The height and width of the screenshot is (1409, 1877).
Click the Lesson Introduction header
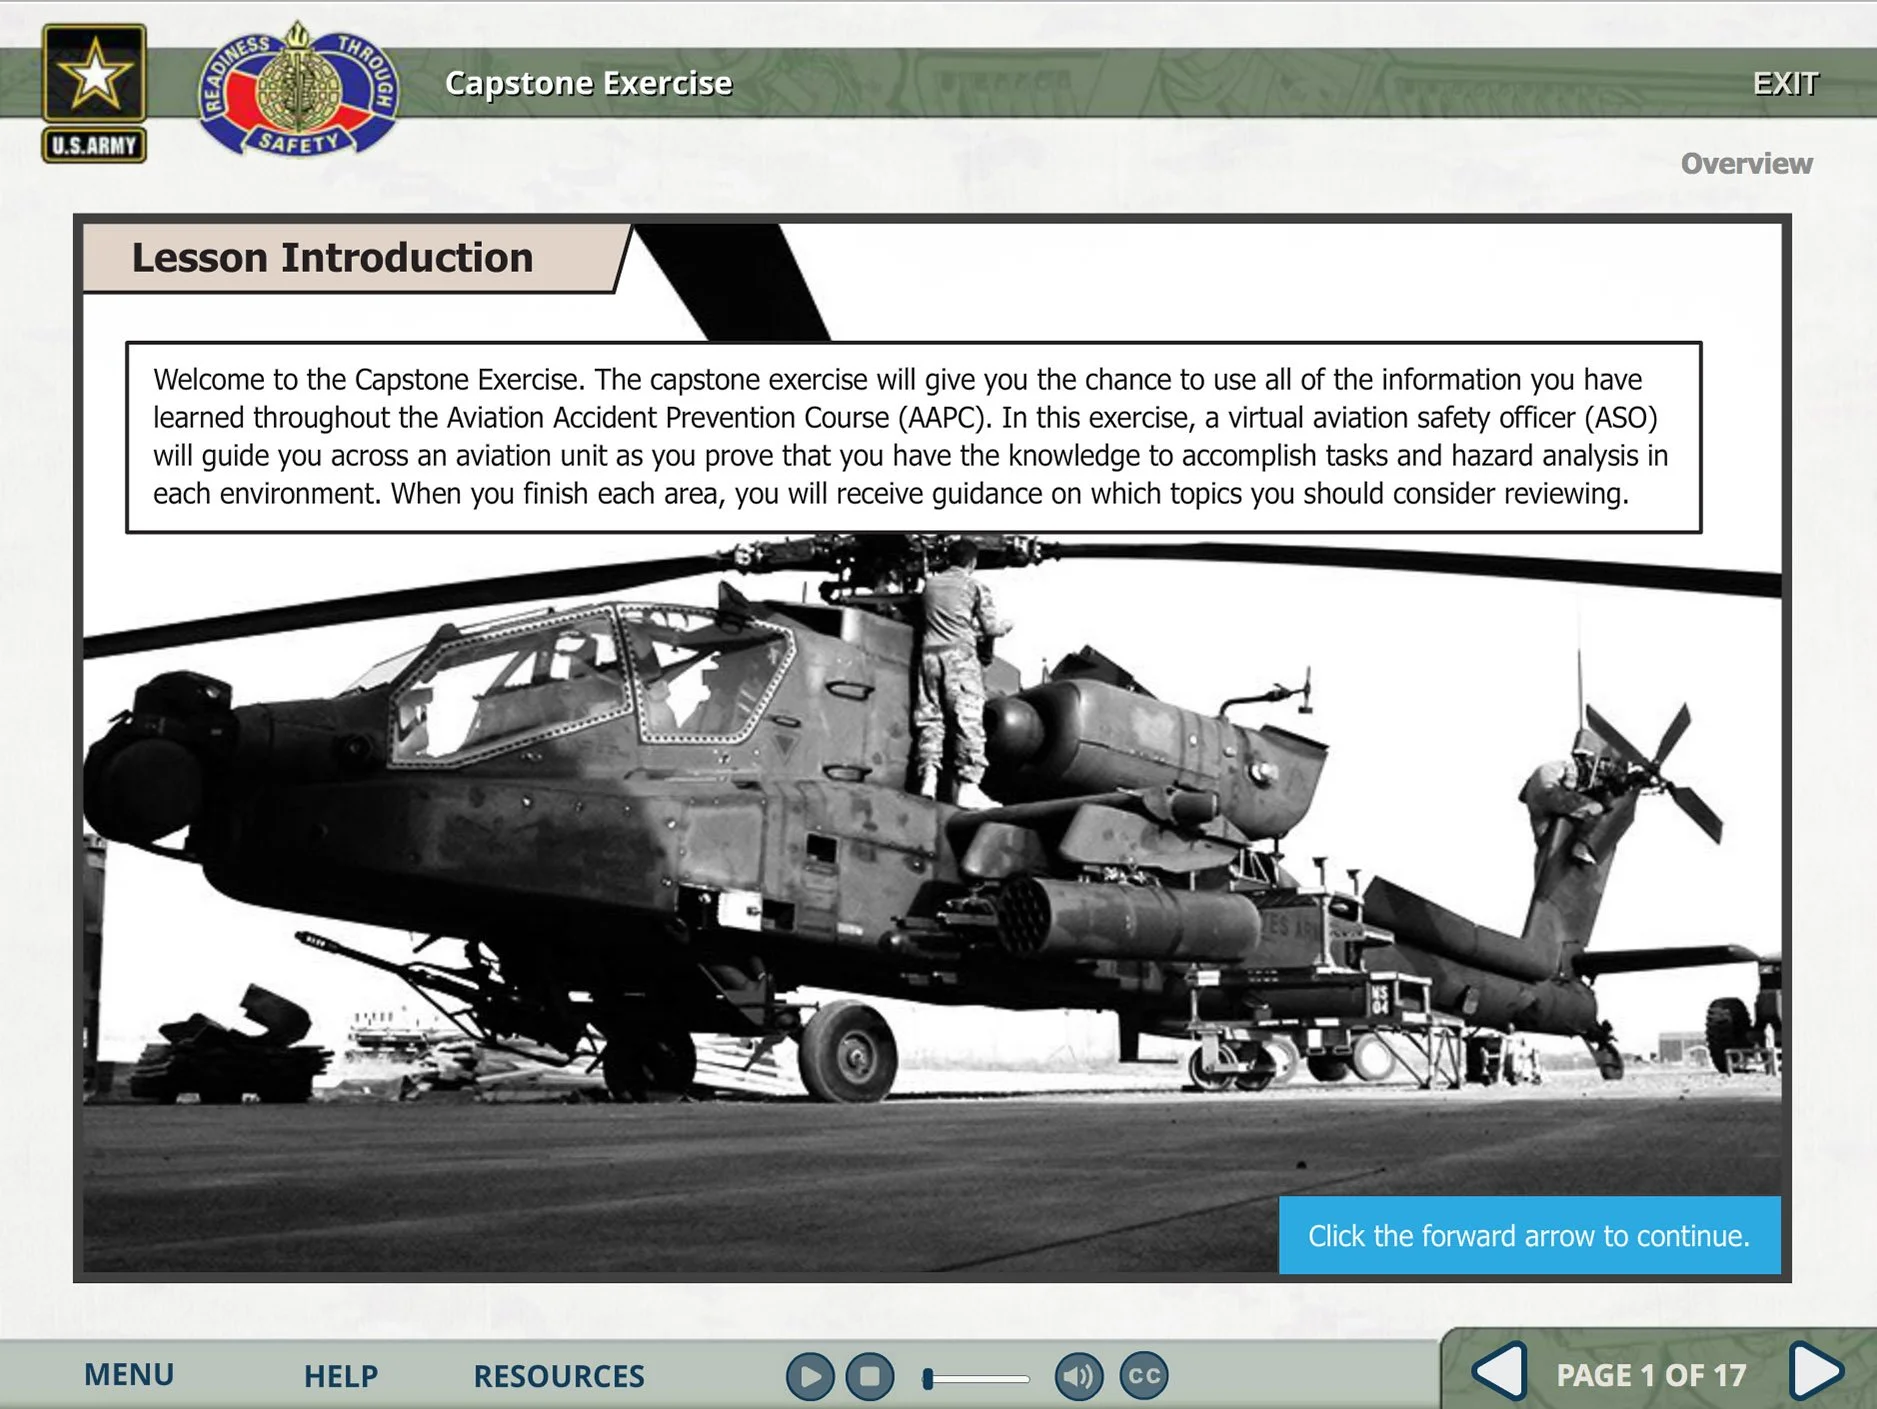[332, 257]
